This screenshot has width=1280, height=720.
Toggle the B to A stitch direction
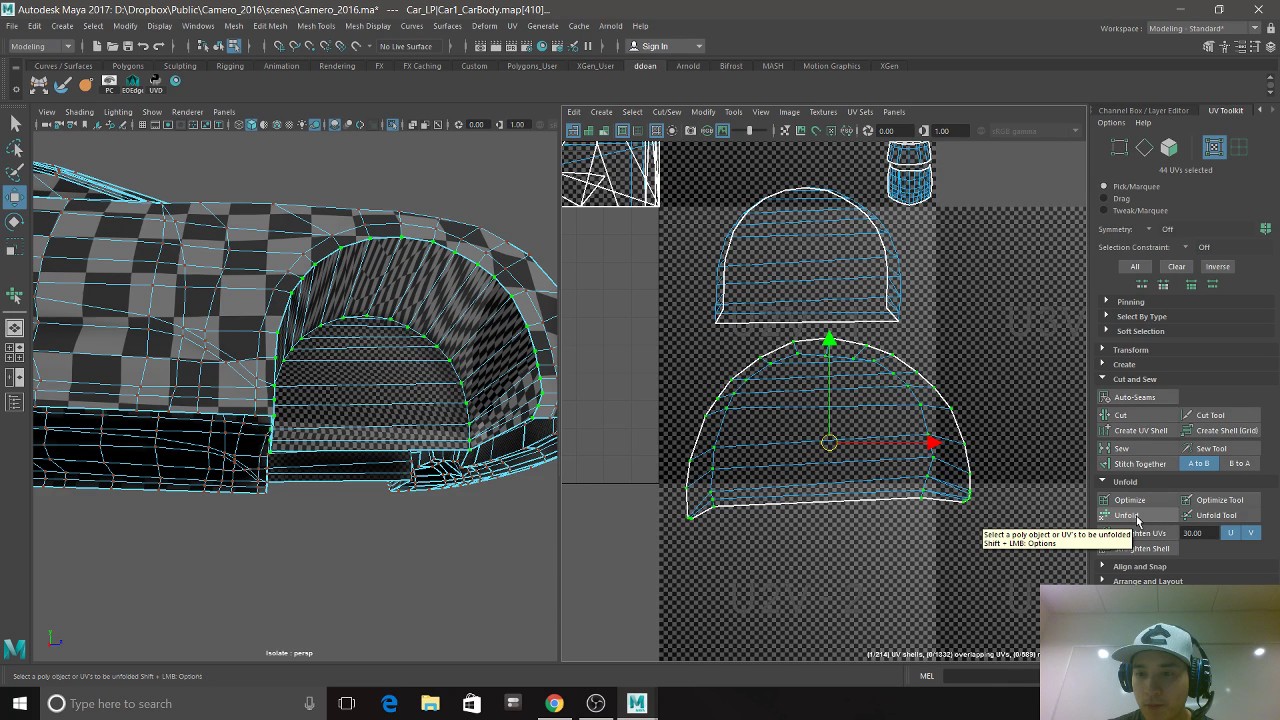tap(1239, 464)
